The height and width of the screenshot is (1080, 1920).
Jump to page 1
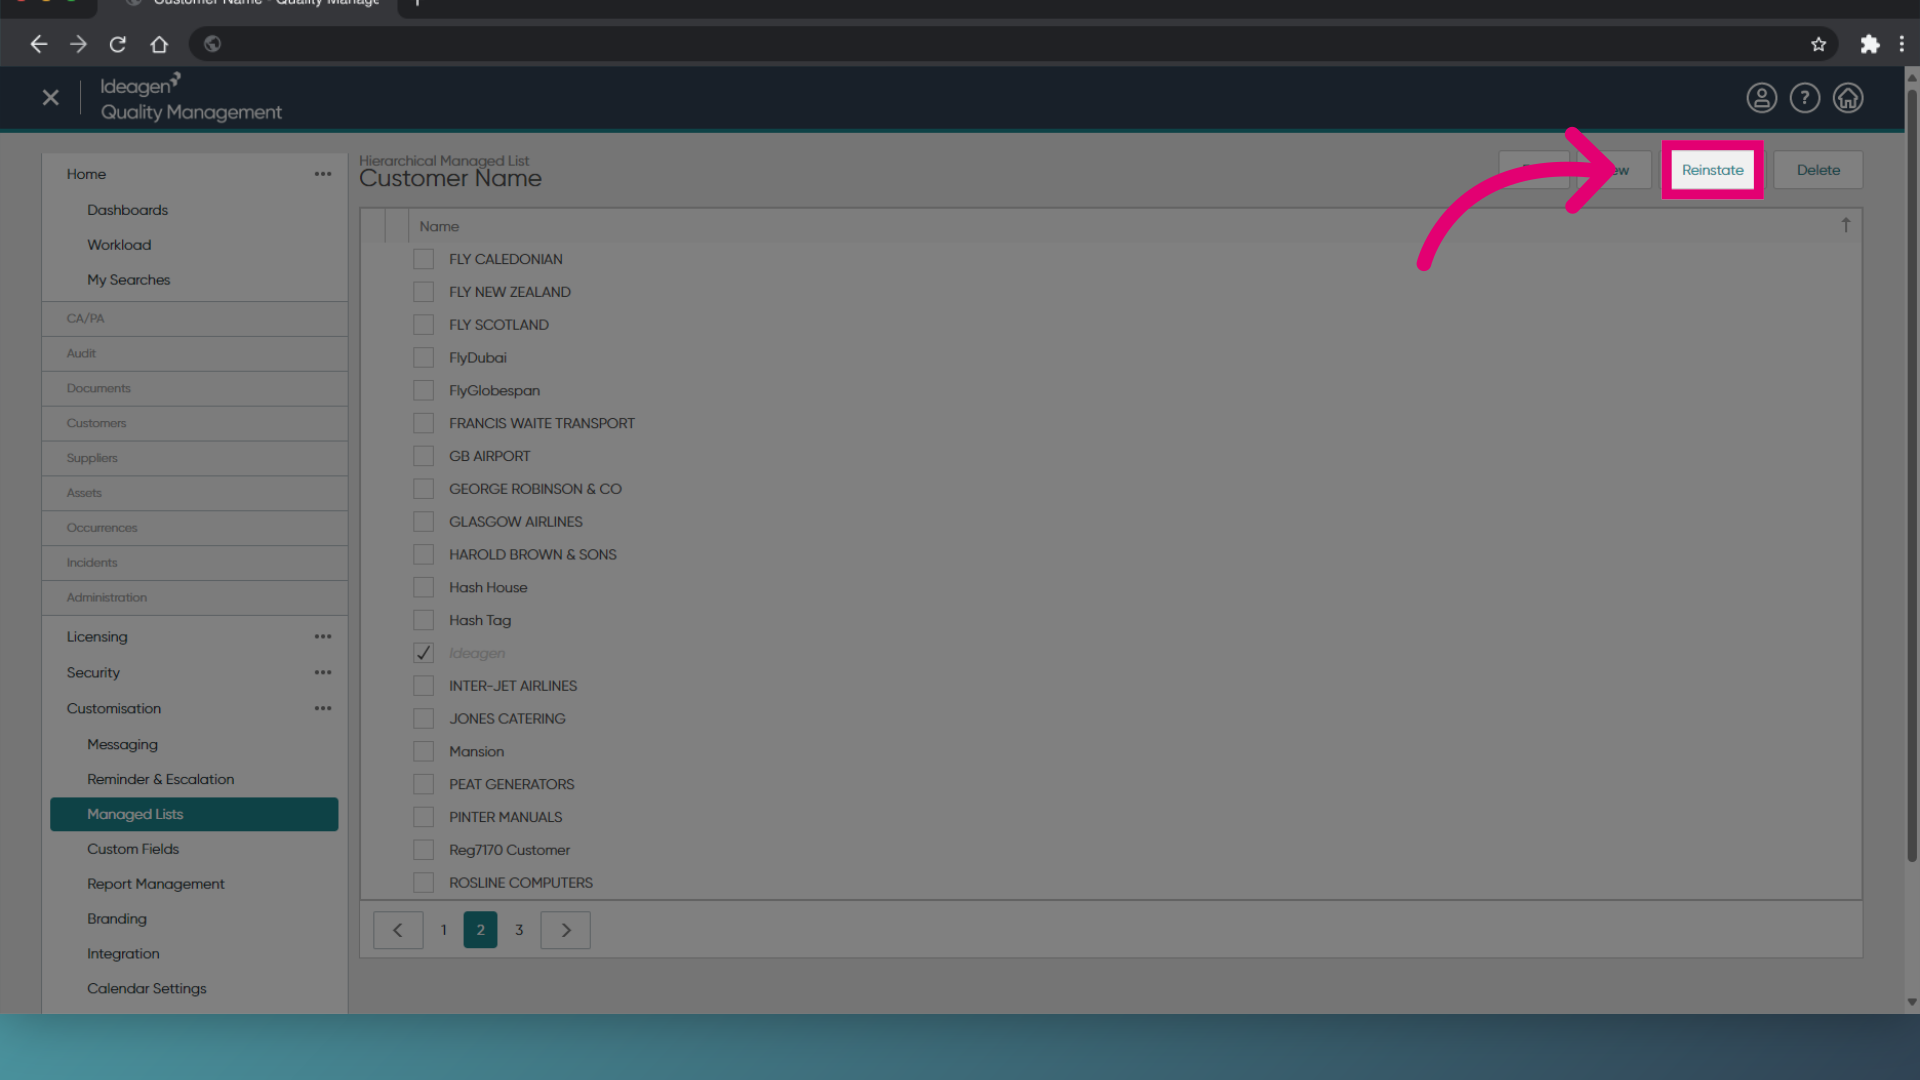[x=444, y=930]
